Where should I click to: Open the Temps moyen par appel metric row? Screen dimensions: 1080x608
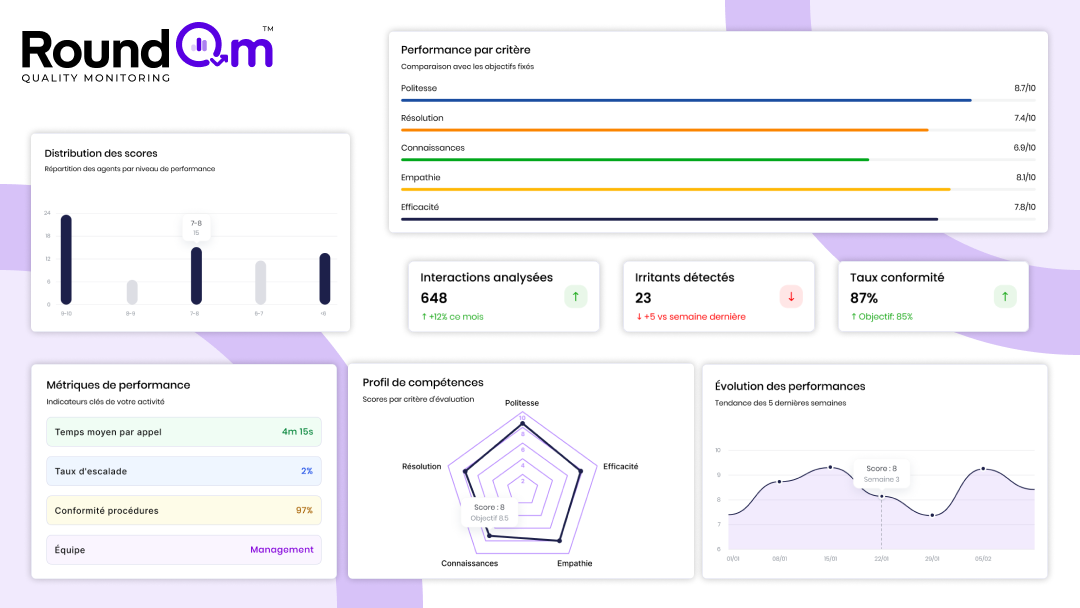click(184, 432)
